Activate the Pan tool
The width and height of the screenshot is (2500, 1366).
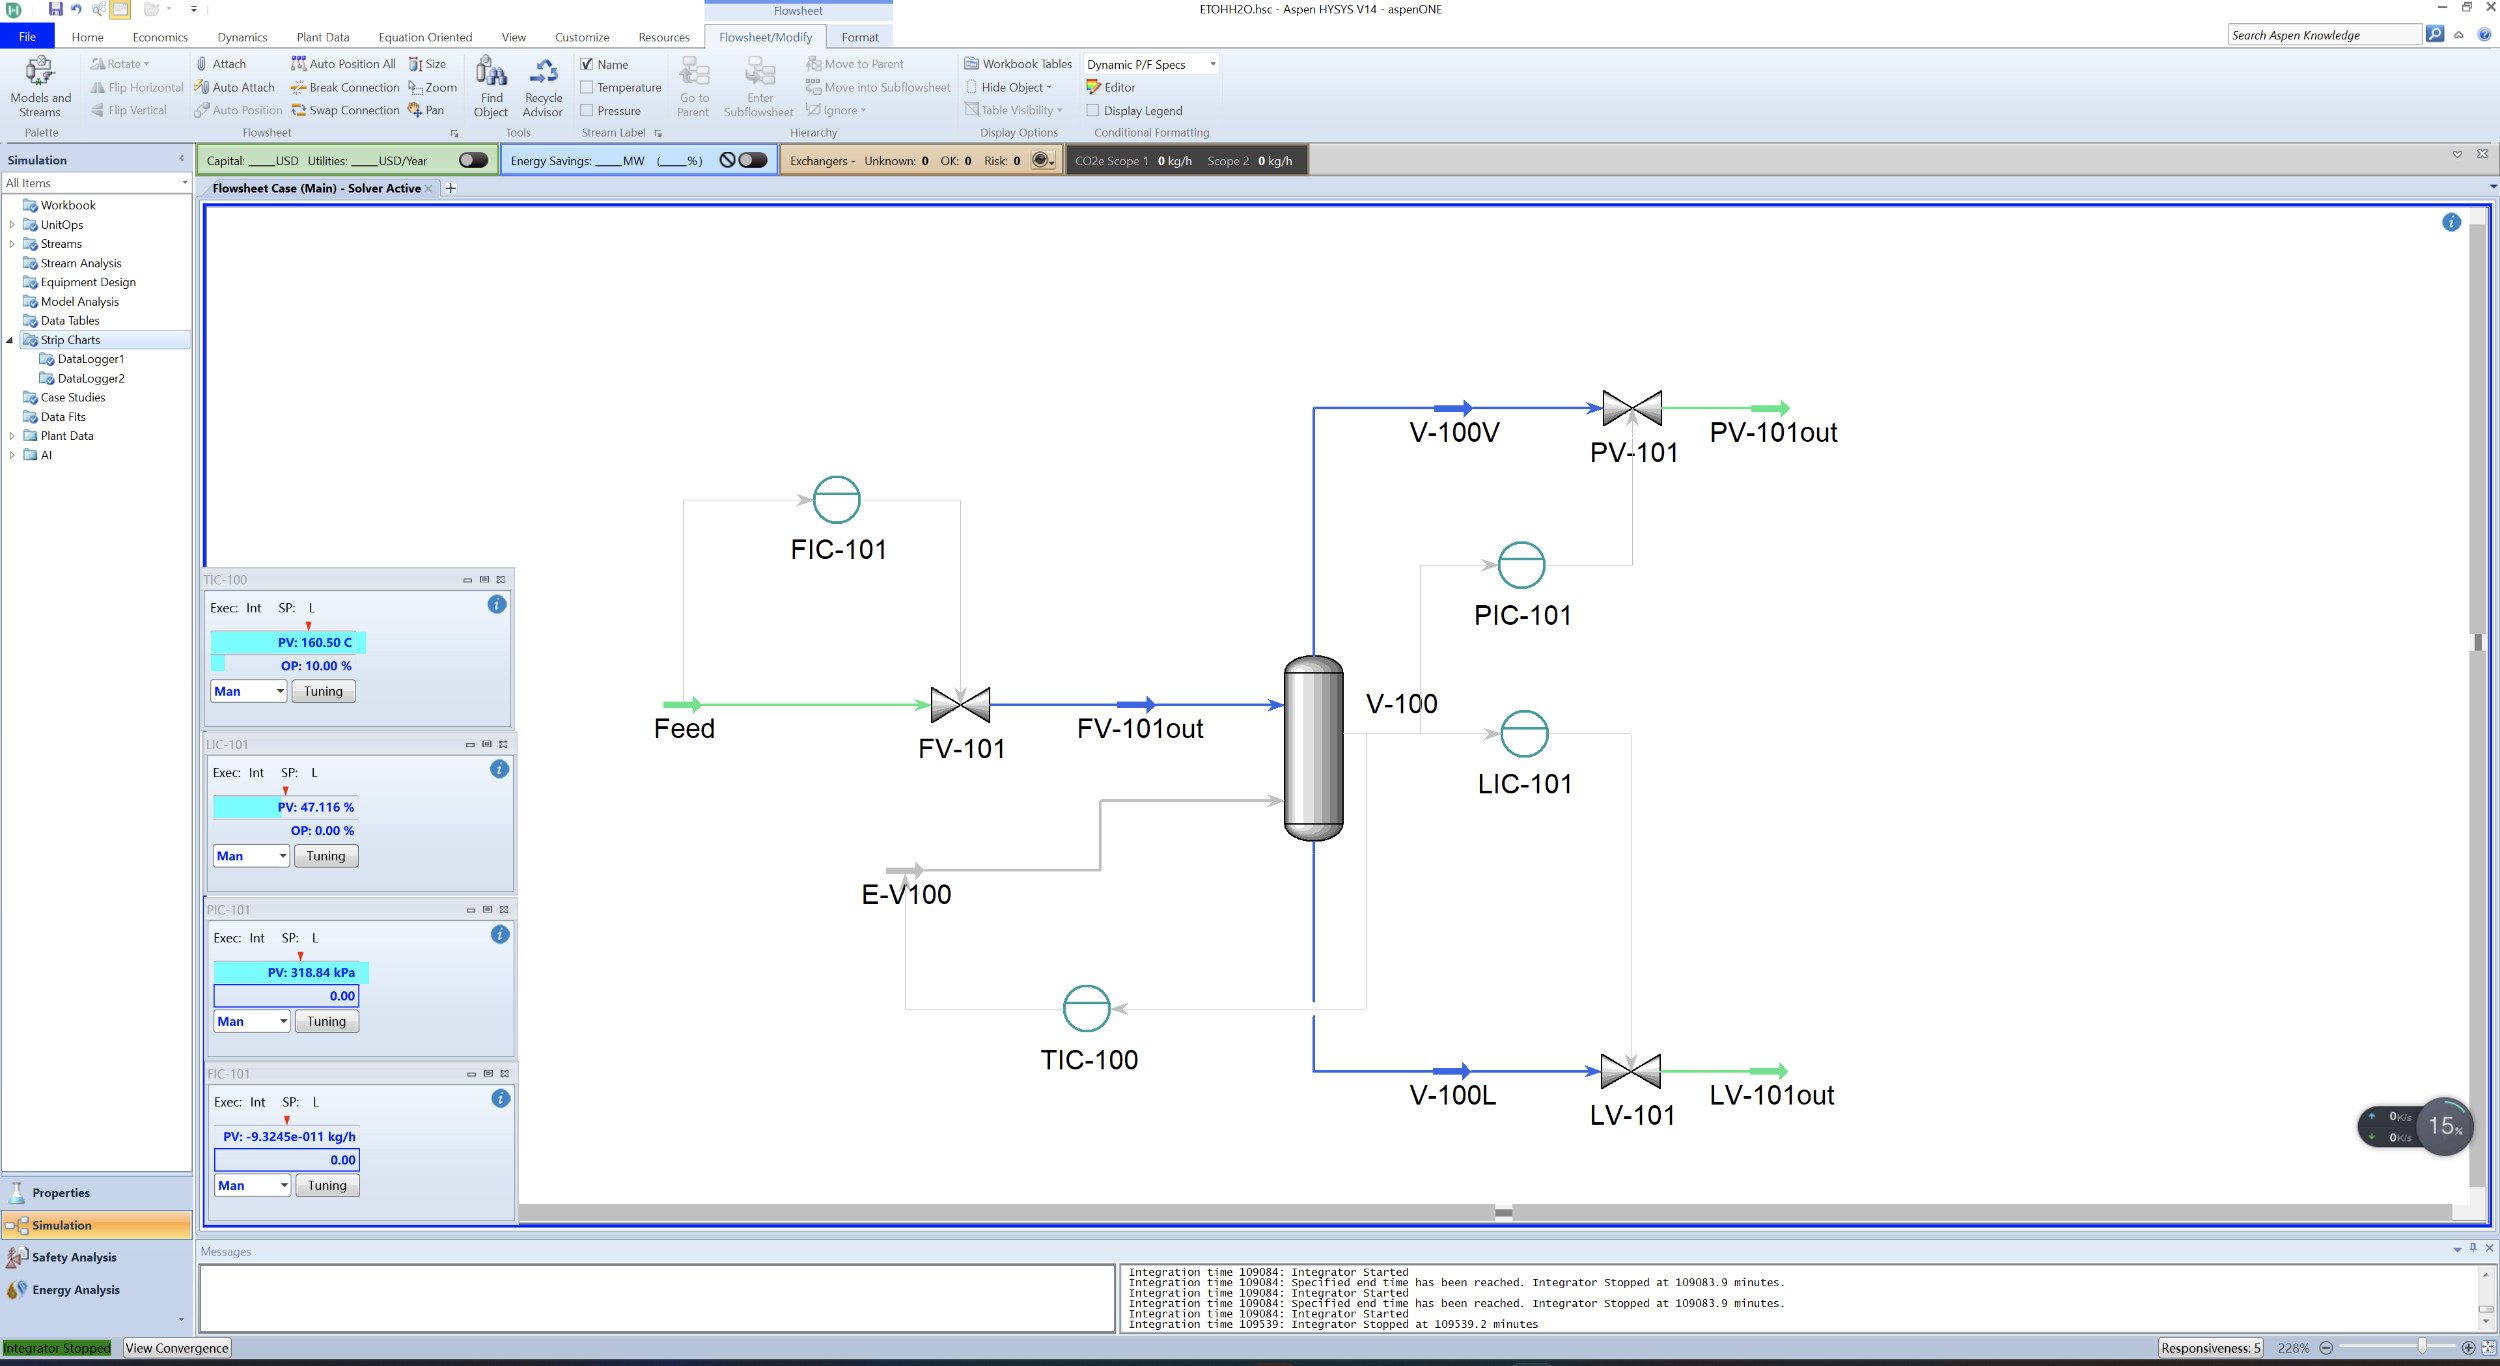click(x=426, y=111)
